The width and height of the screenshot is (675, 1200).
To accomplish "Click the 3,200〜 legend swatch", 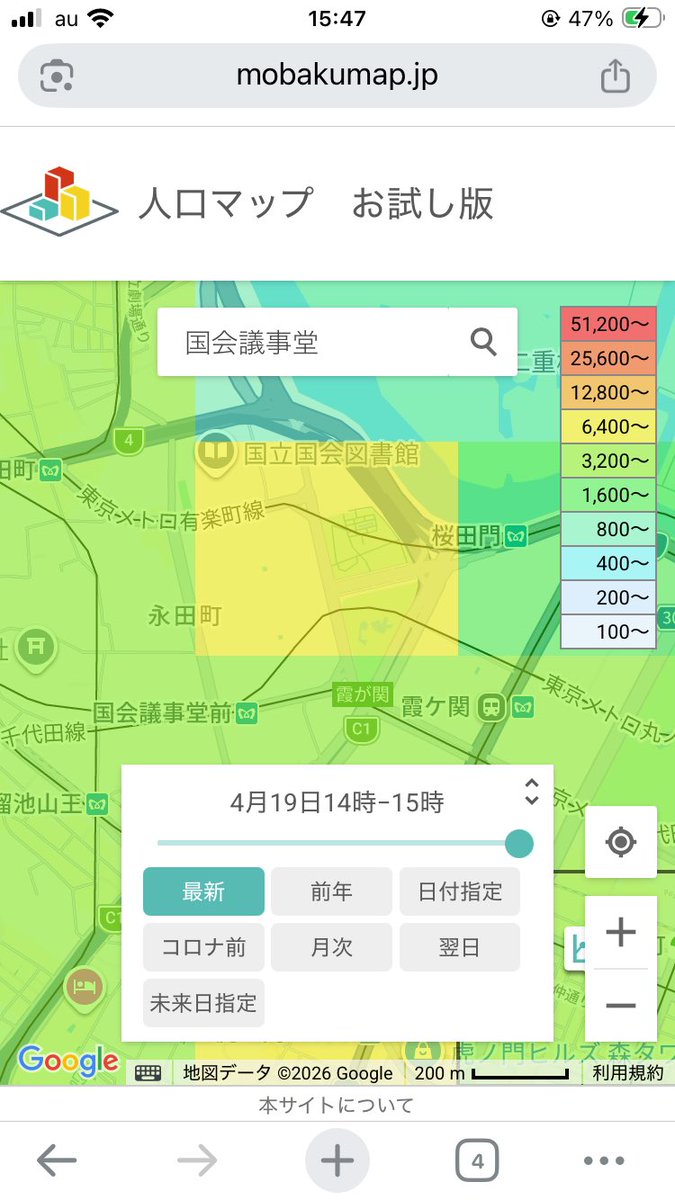I will click(x=608, y=461).
